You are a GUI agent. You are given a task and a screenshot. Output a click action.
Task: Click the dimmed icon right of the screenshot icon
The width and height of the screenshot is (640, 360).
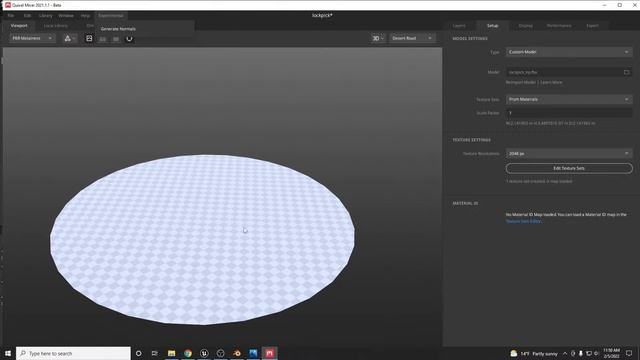tap(103, 39)
